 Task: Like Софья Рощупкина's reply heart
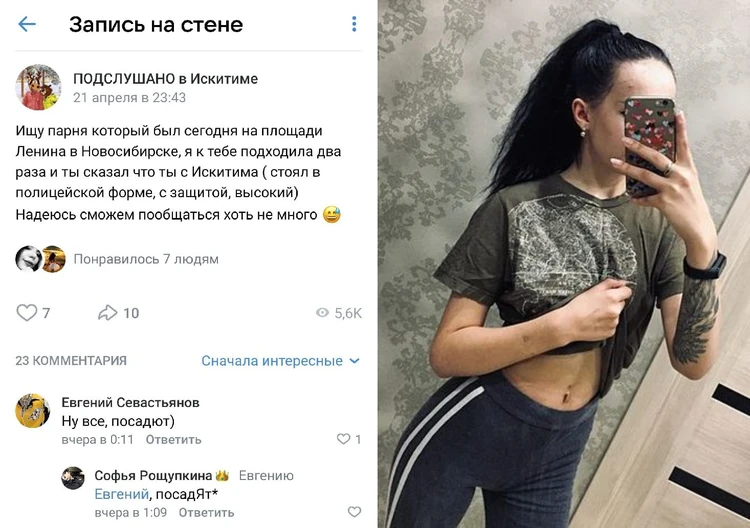[x=354, y=512]
